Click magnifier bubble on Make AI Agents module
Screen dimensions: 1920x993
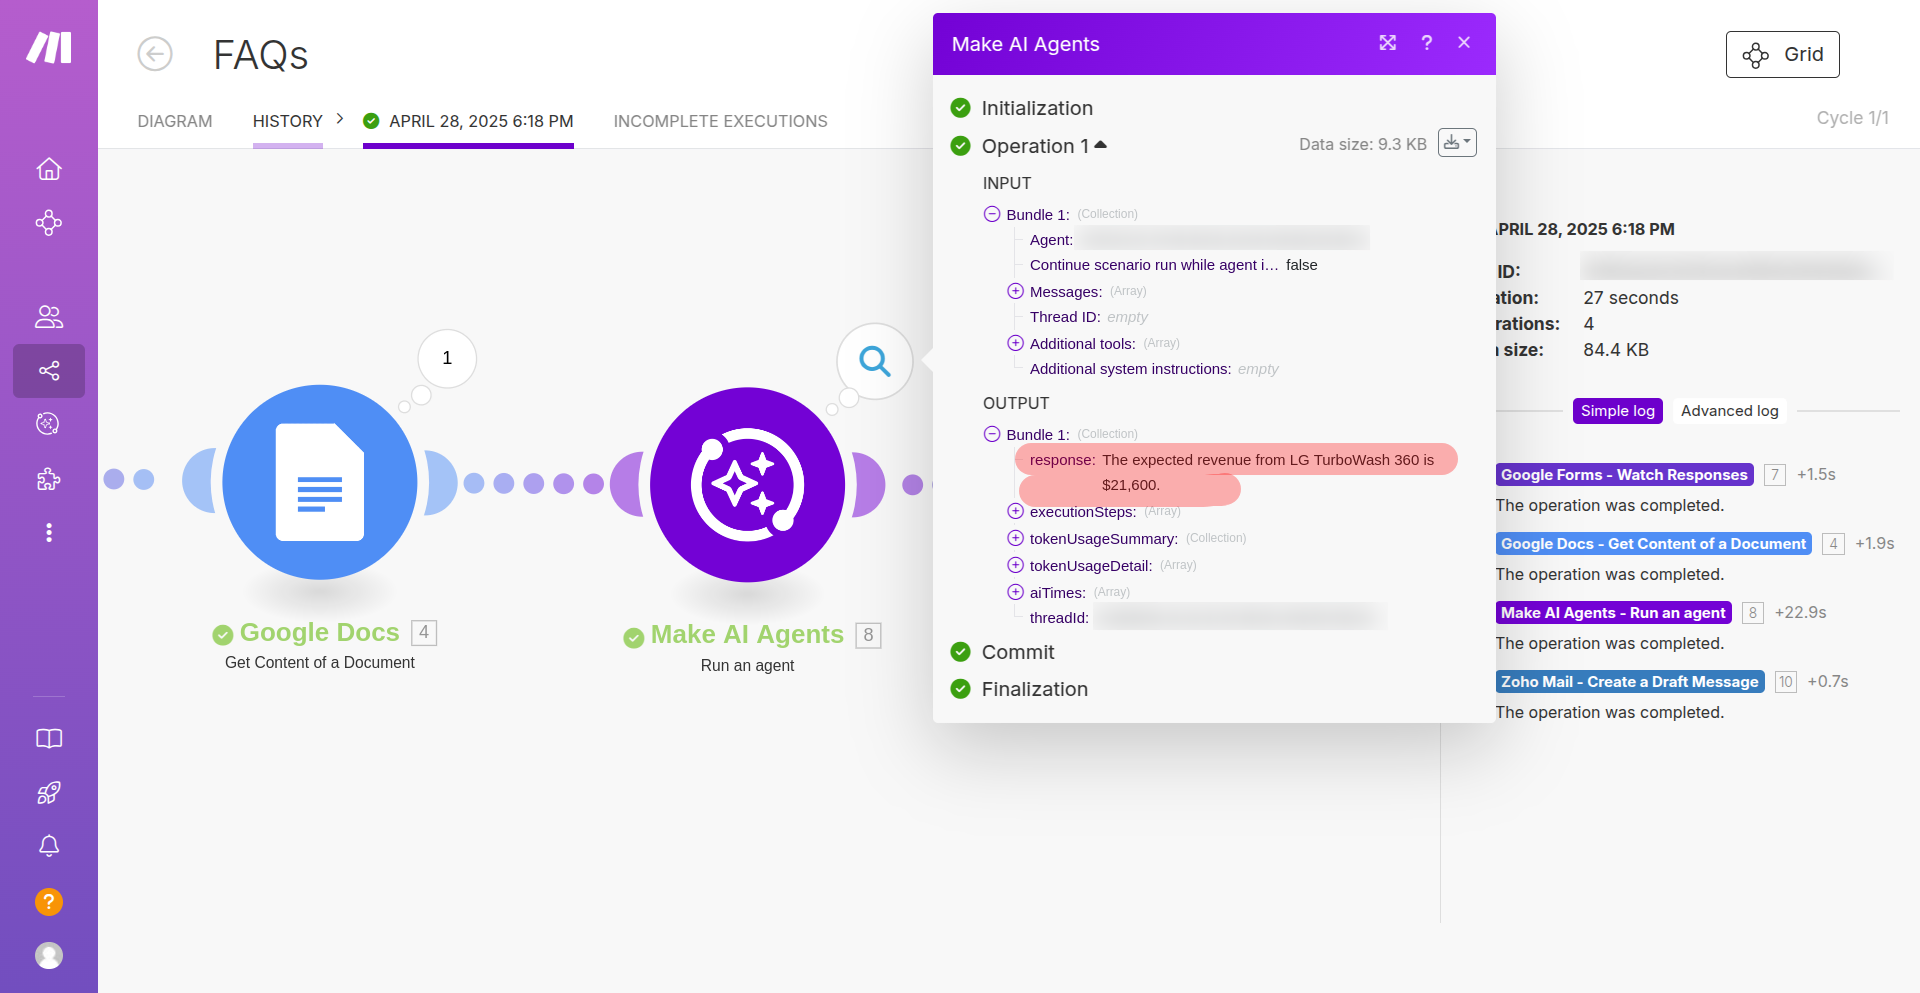pyautogui.click(x=875, y=361)
